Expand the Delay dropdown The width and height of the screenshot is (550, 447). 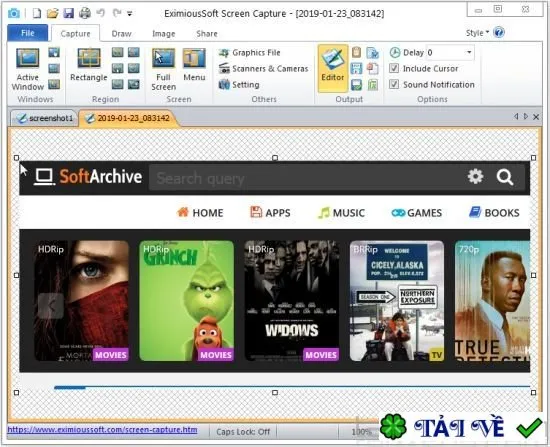point(469,53)
